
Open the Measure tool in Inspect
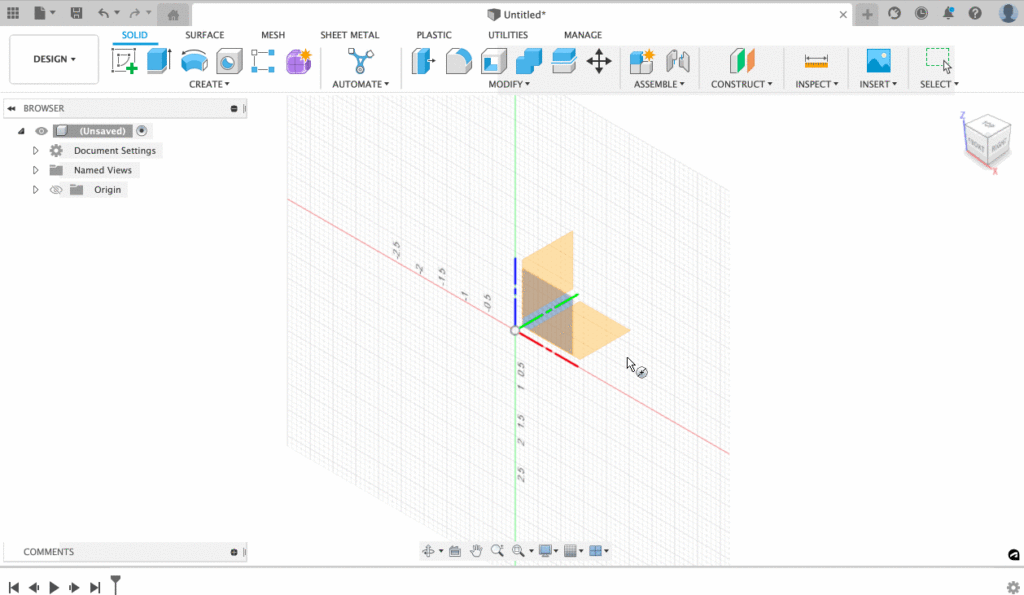(x=816, y=61)
